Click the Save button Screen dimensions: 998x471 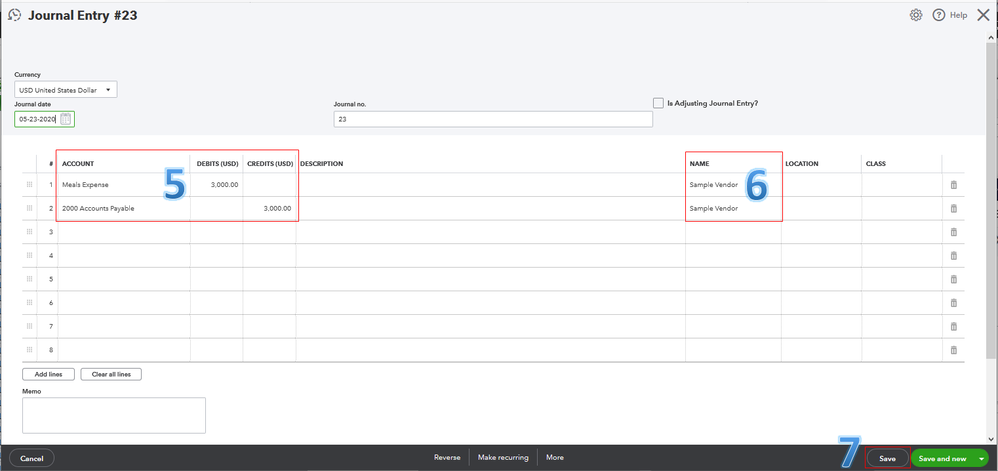(887, 458)
